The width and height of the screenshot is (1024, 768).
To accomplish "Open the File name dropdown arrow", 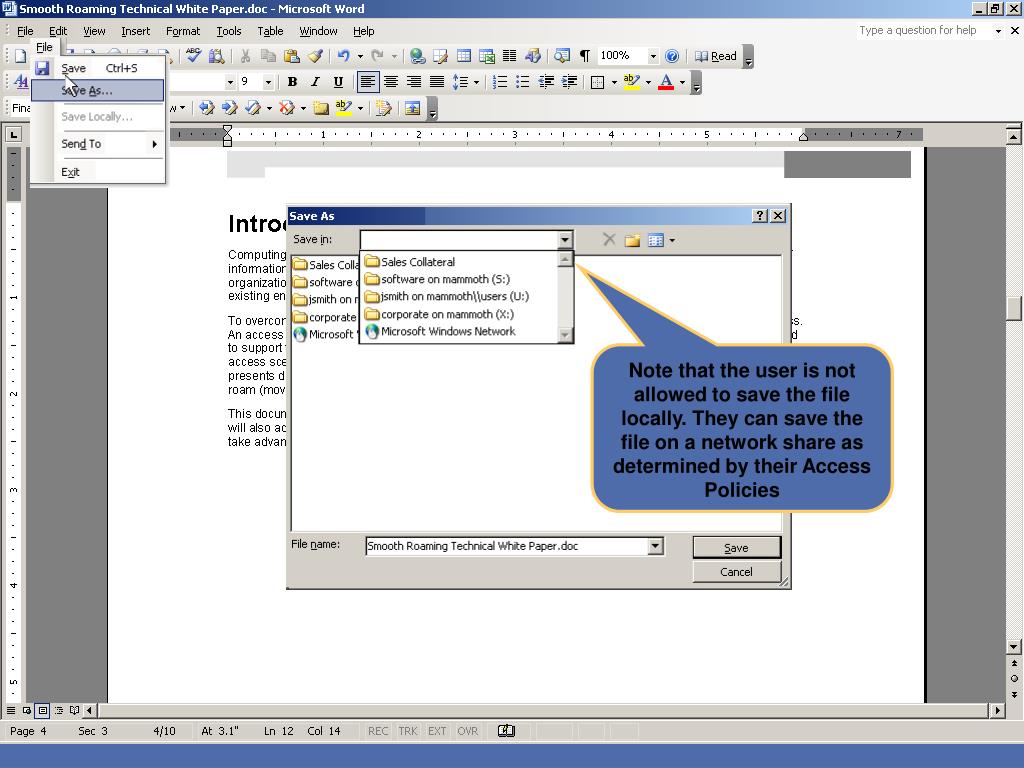I will click(656, 546).
